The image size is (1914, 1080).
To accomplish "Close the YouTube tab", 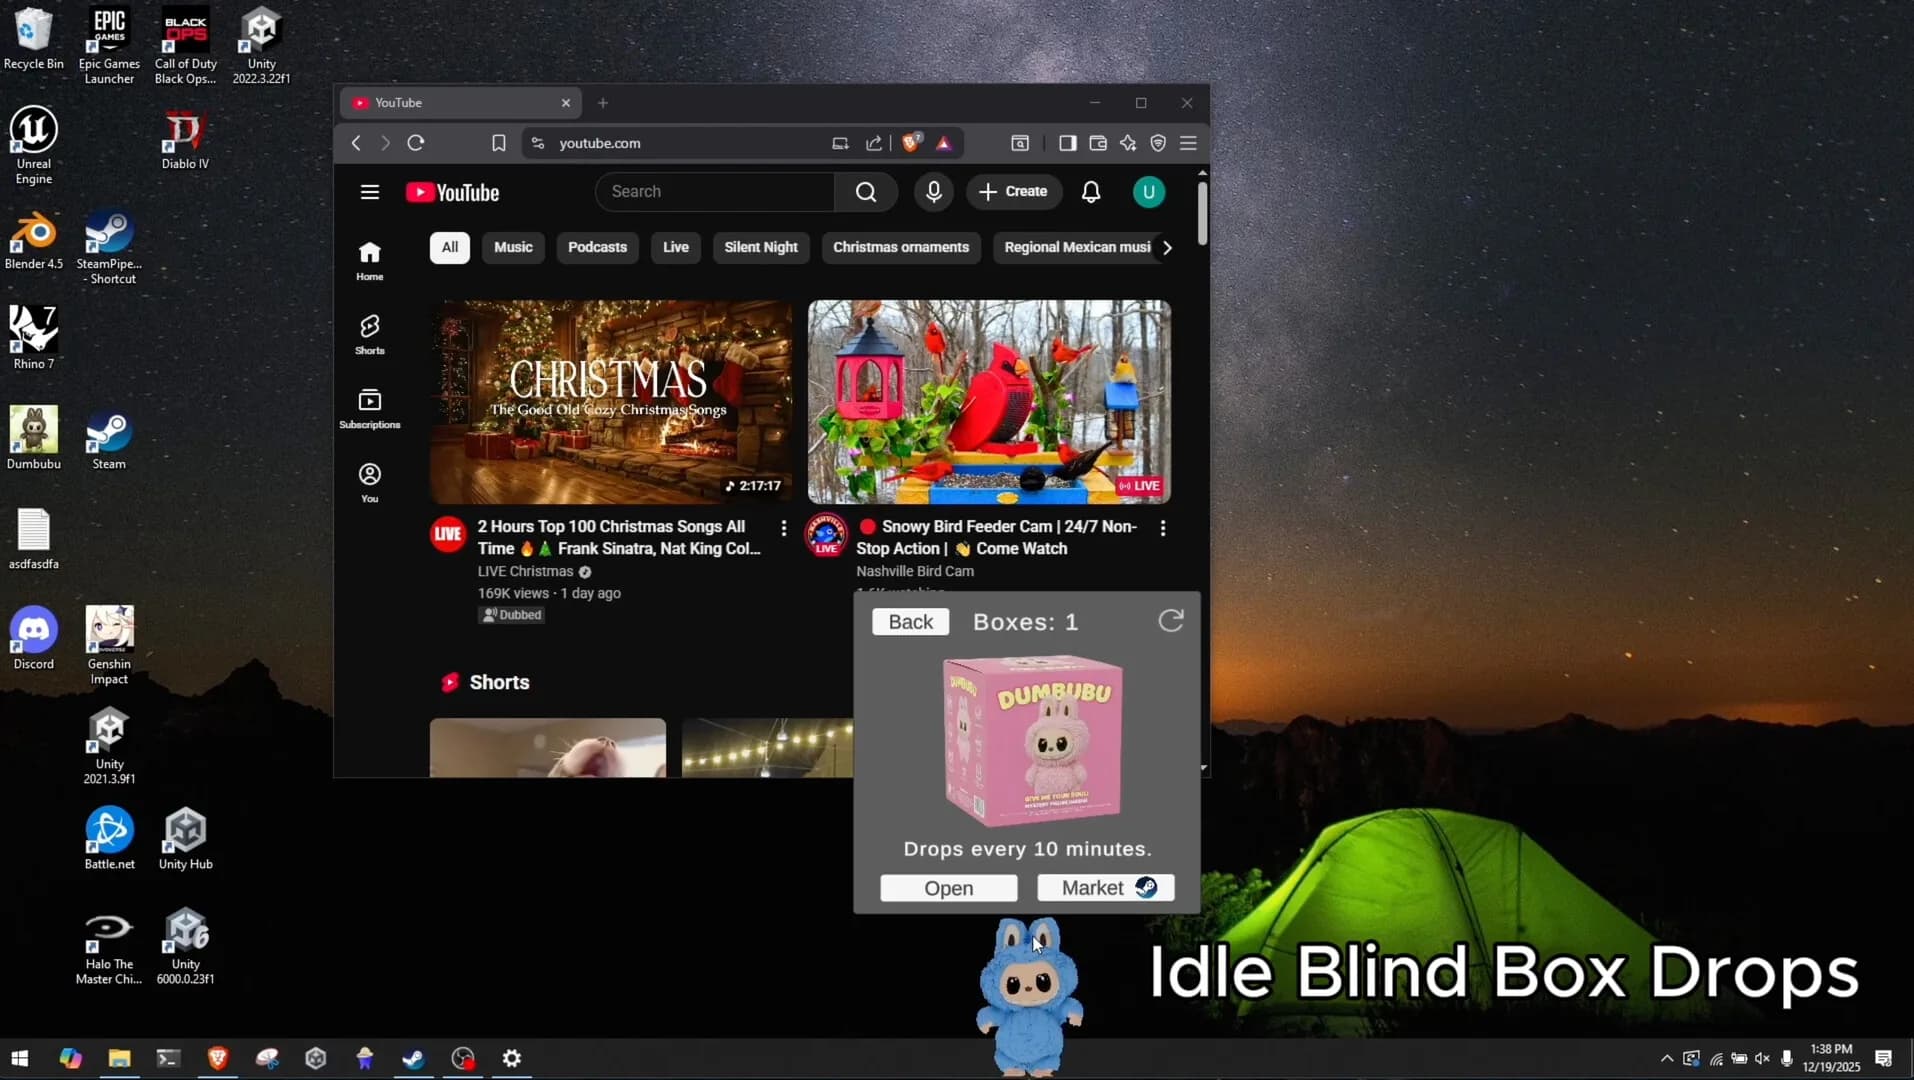I will (566, 103).
